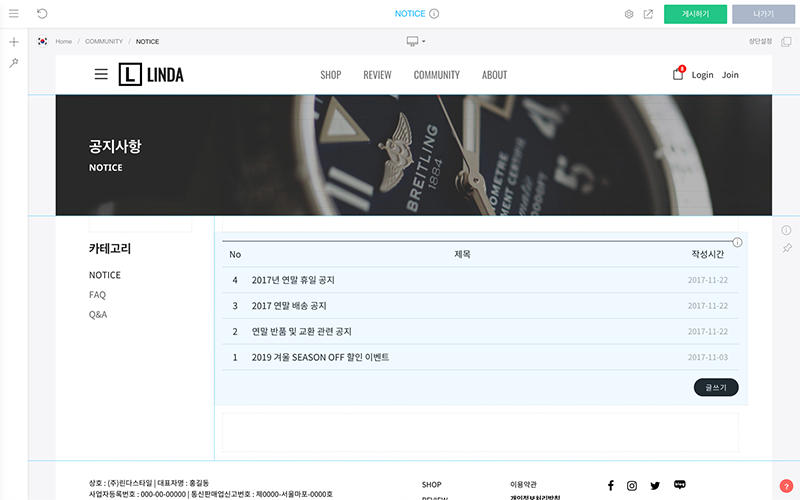Click the 공지사항 banner heading
800x500 pixels.
(x=115, y=146)
